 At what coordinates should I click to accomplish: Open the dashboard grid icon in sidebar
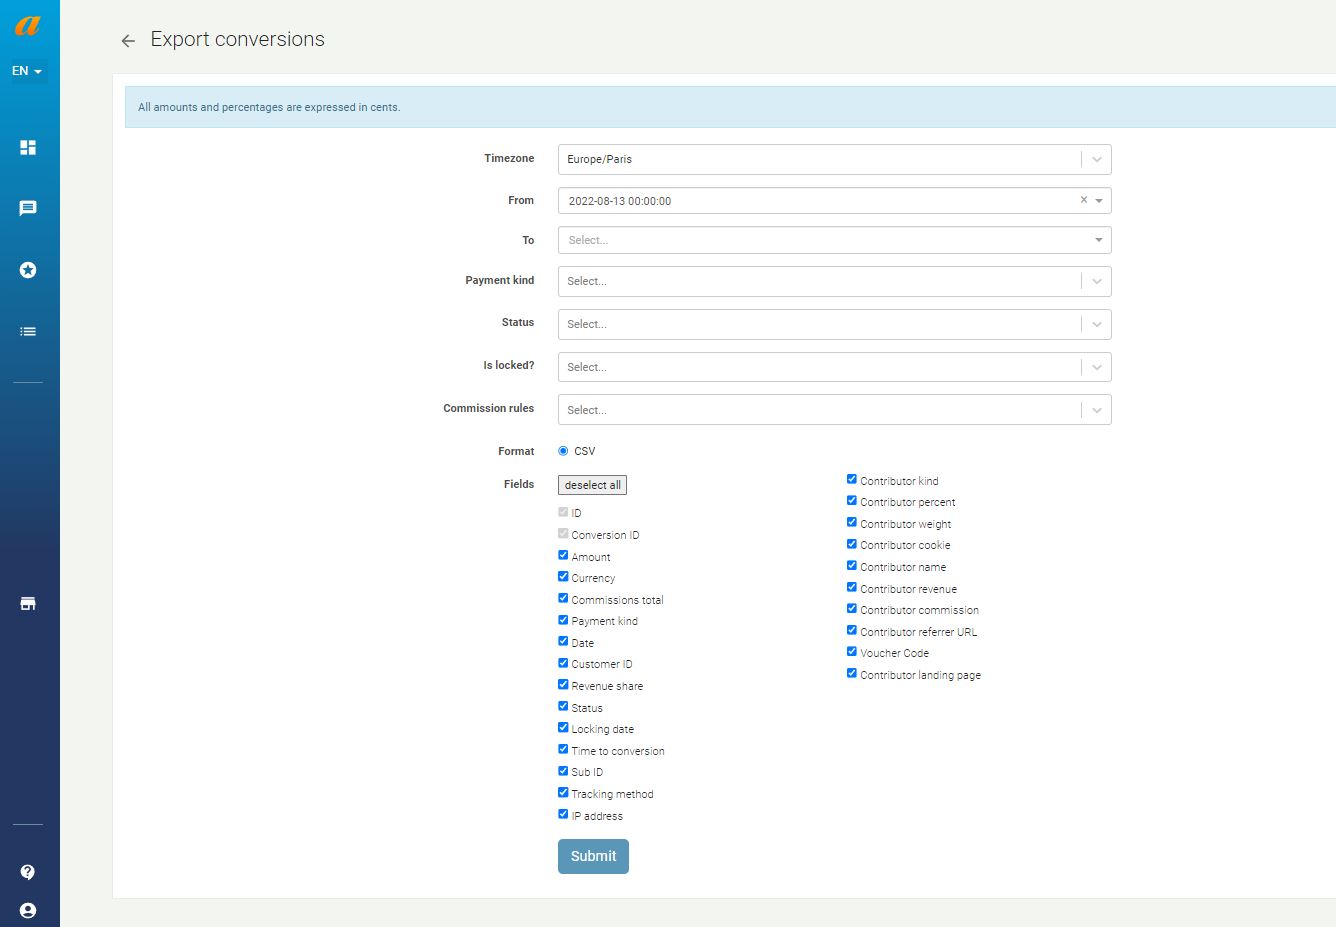pos(28,148)
